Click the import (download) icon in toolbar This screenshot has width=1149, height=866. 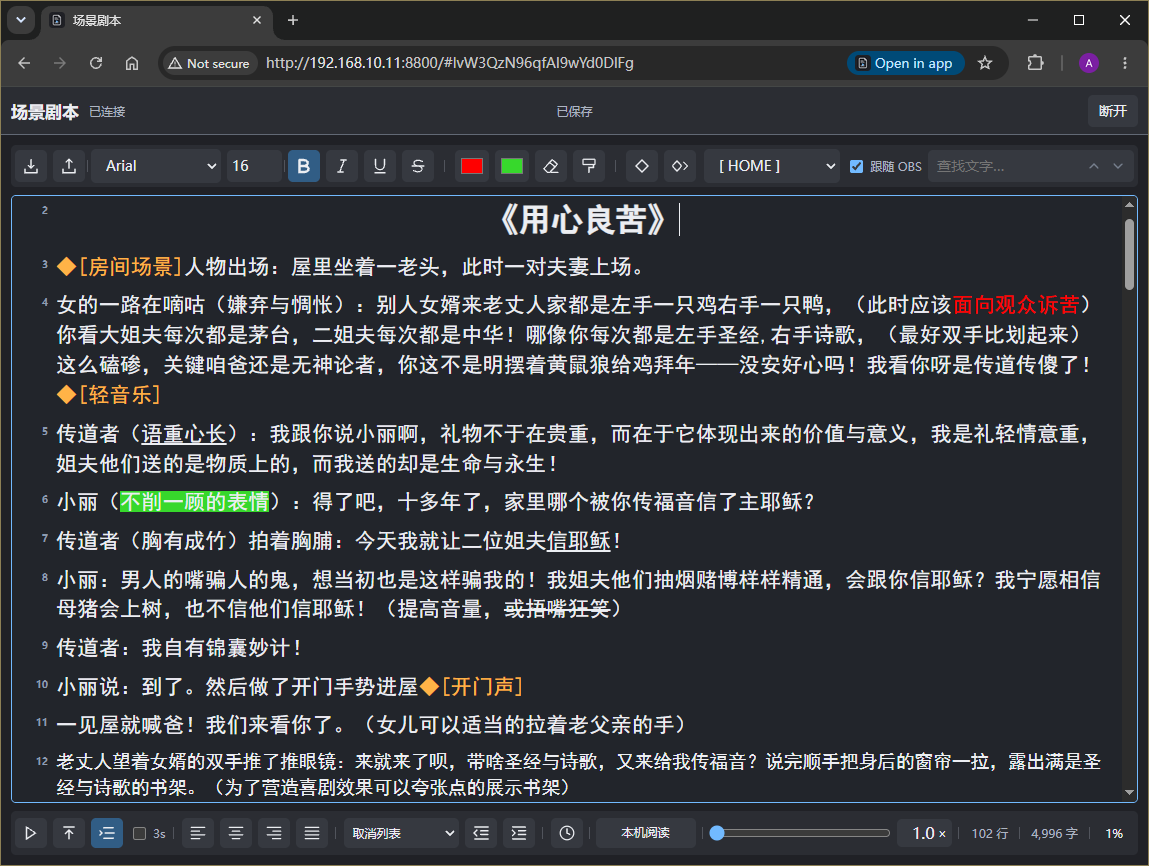point(31,166)
